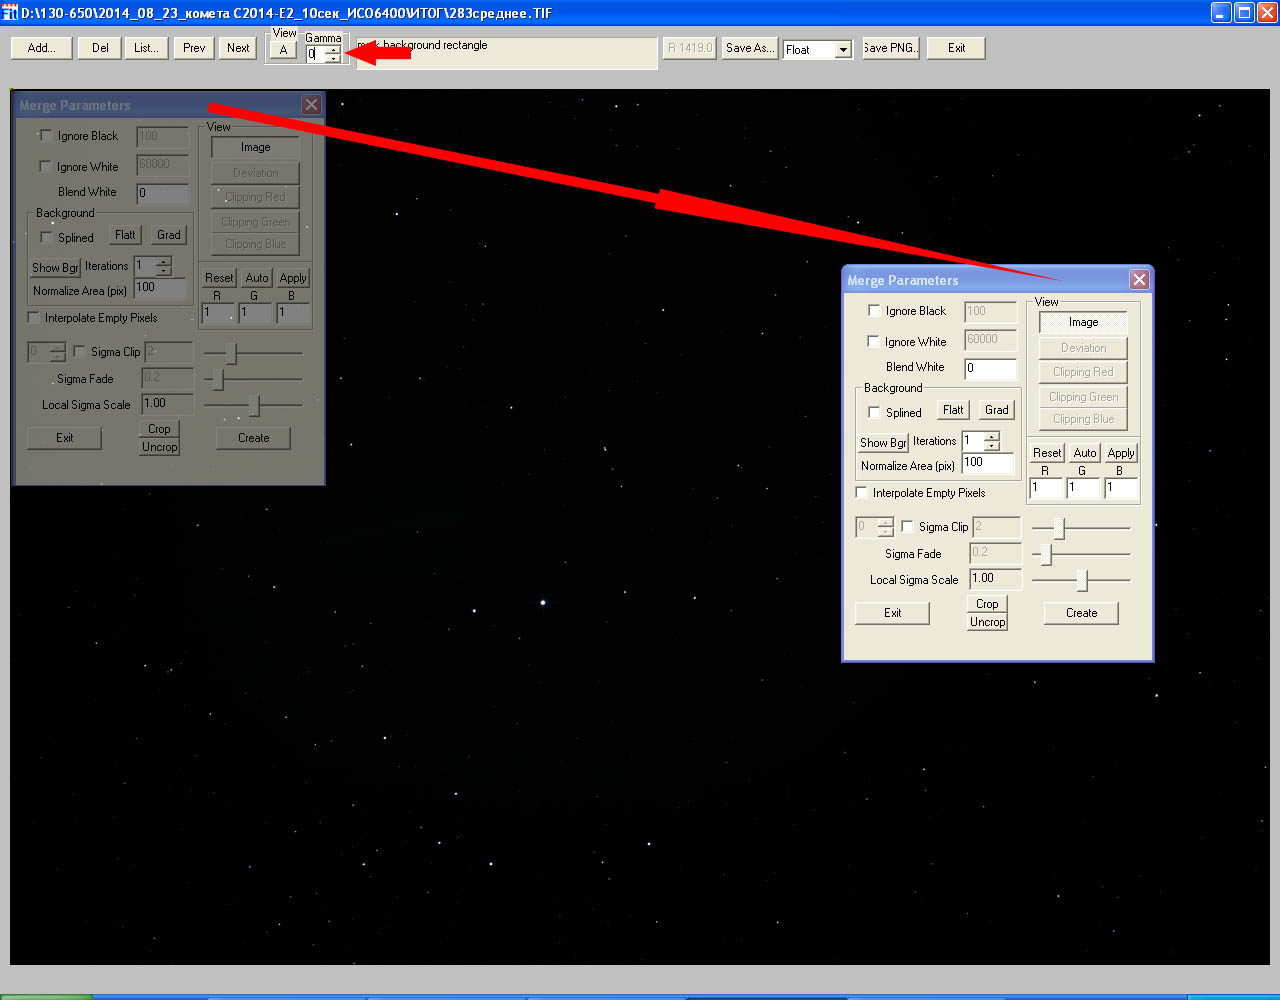
Task: Open the Save As... dialog
Action: pos(749,48)
